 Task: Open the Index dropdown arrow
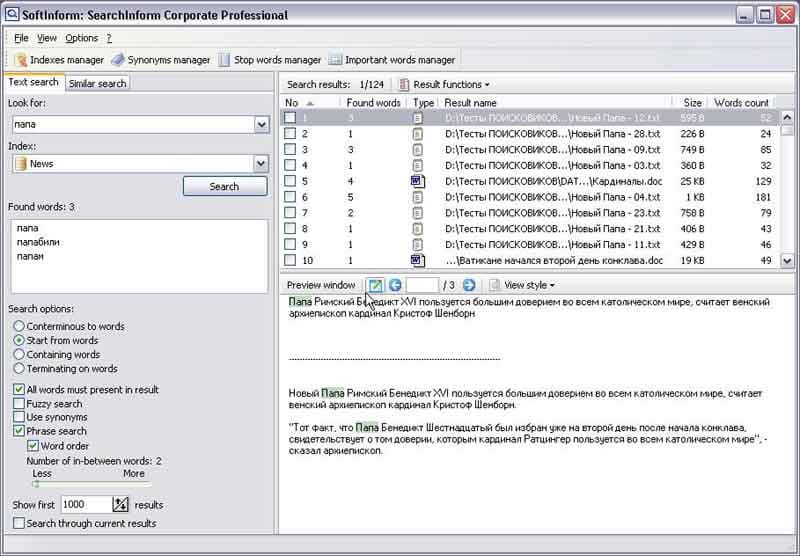click(x=261, y=164)
